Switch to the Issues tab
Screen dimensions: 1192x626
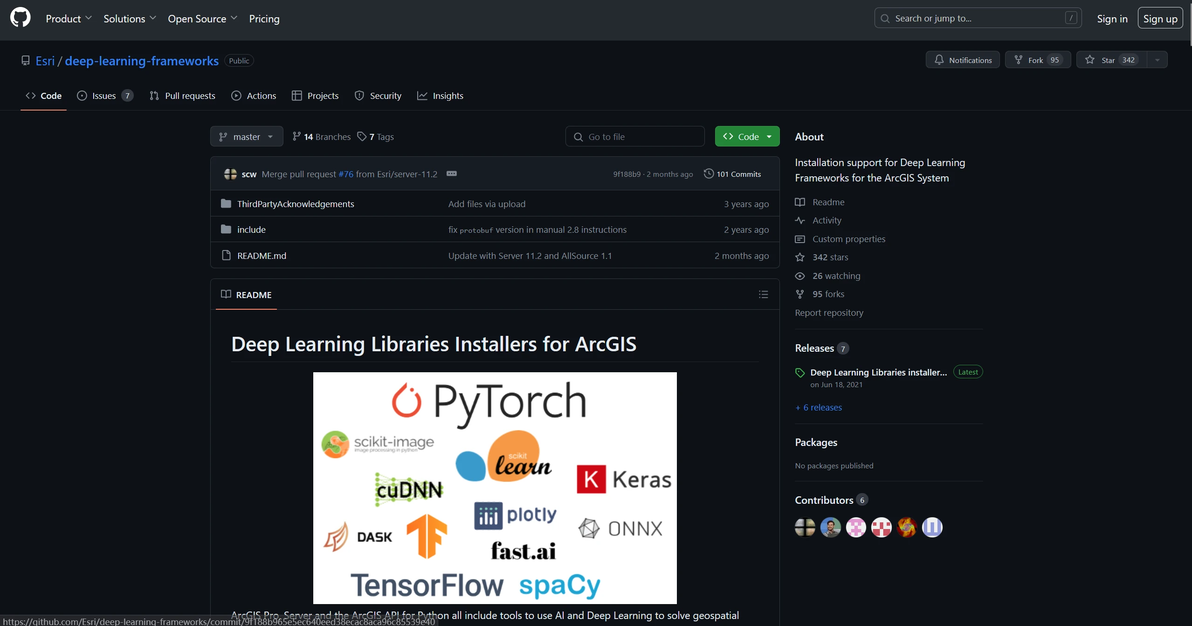coord(105,96)
